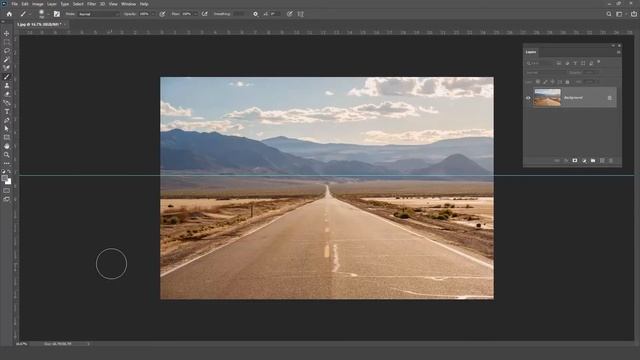Open the Help menu
This screenshot has height=360, width=640.
coord(144,4)
